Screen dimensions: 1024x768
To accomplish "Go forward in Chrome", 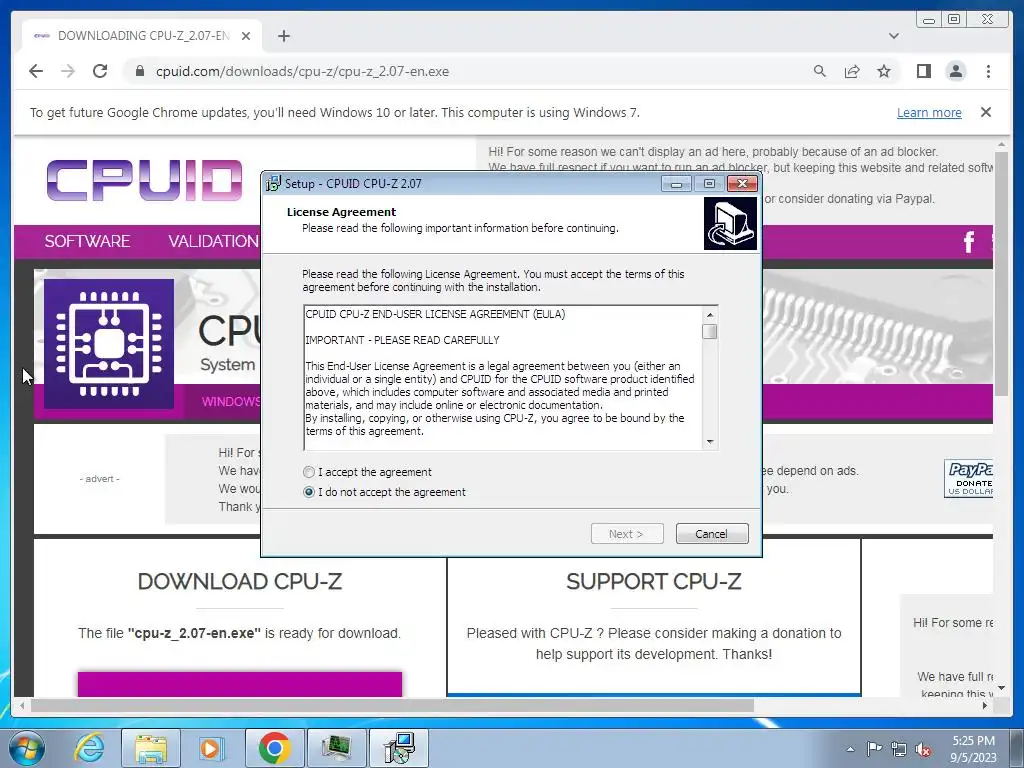I will click(68, 71).
